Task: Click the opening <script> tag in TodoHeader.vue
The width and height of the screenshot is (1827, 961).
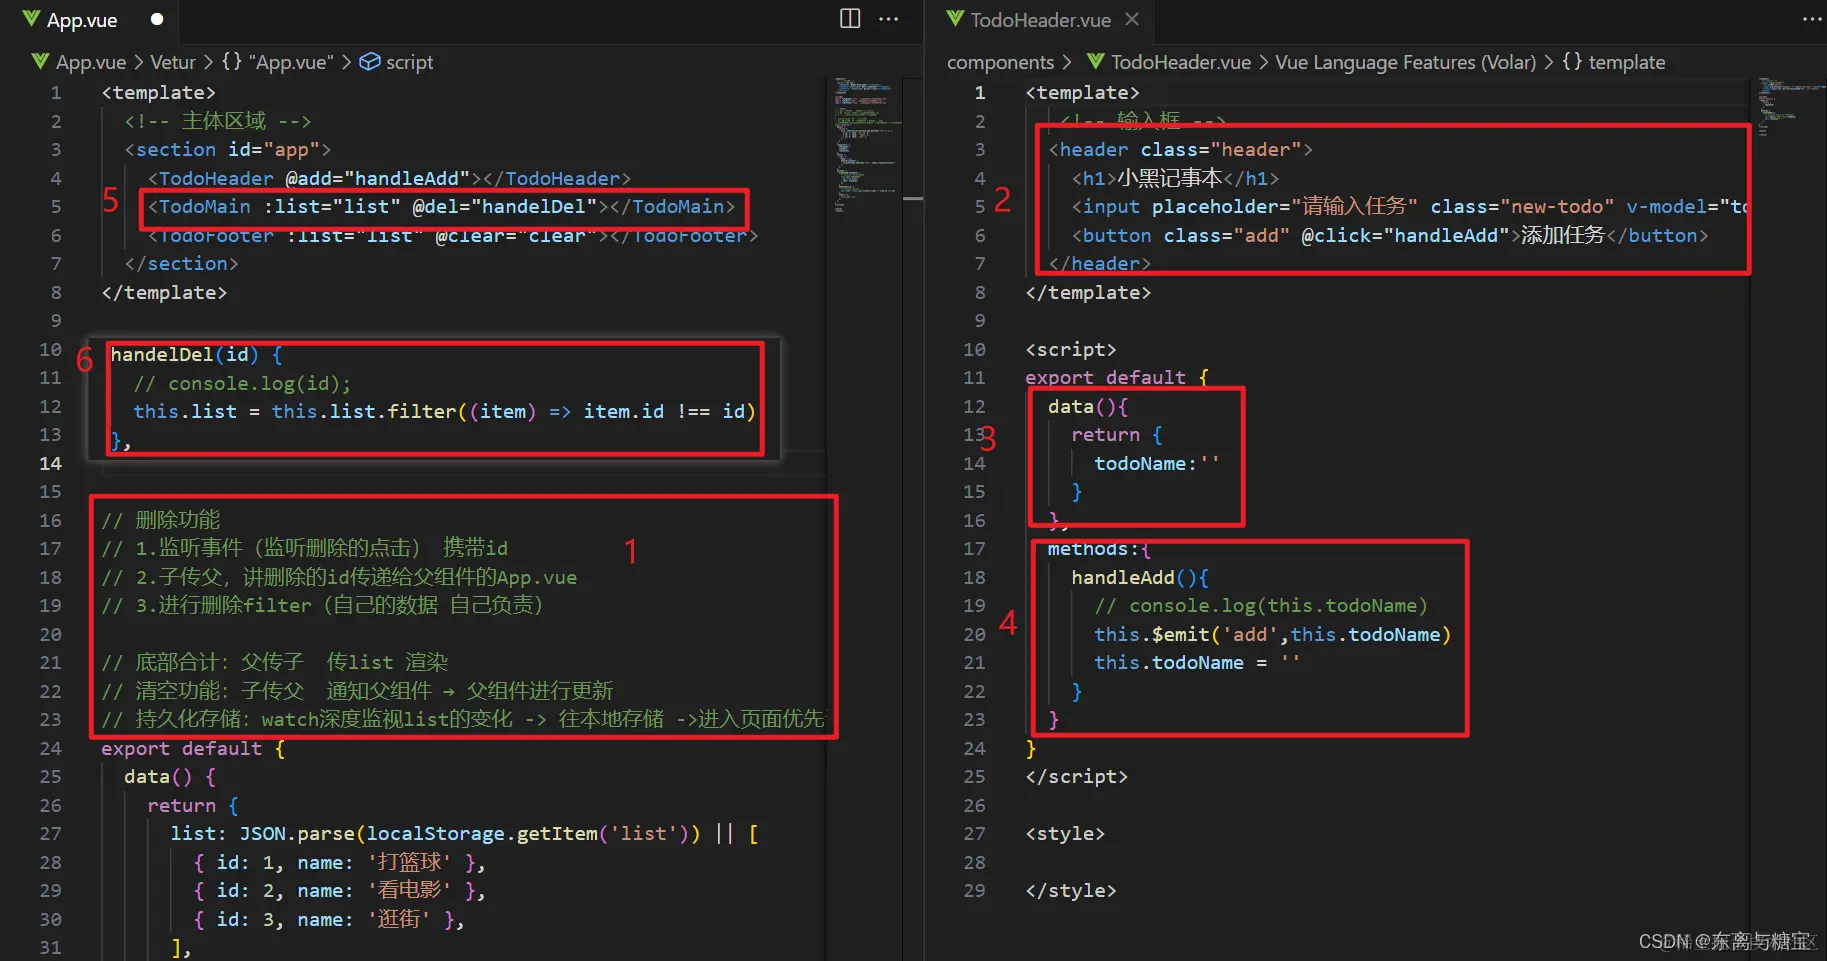Action: [1071, 349]
